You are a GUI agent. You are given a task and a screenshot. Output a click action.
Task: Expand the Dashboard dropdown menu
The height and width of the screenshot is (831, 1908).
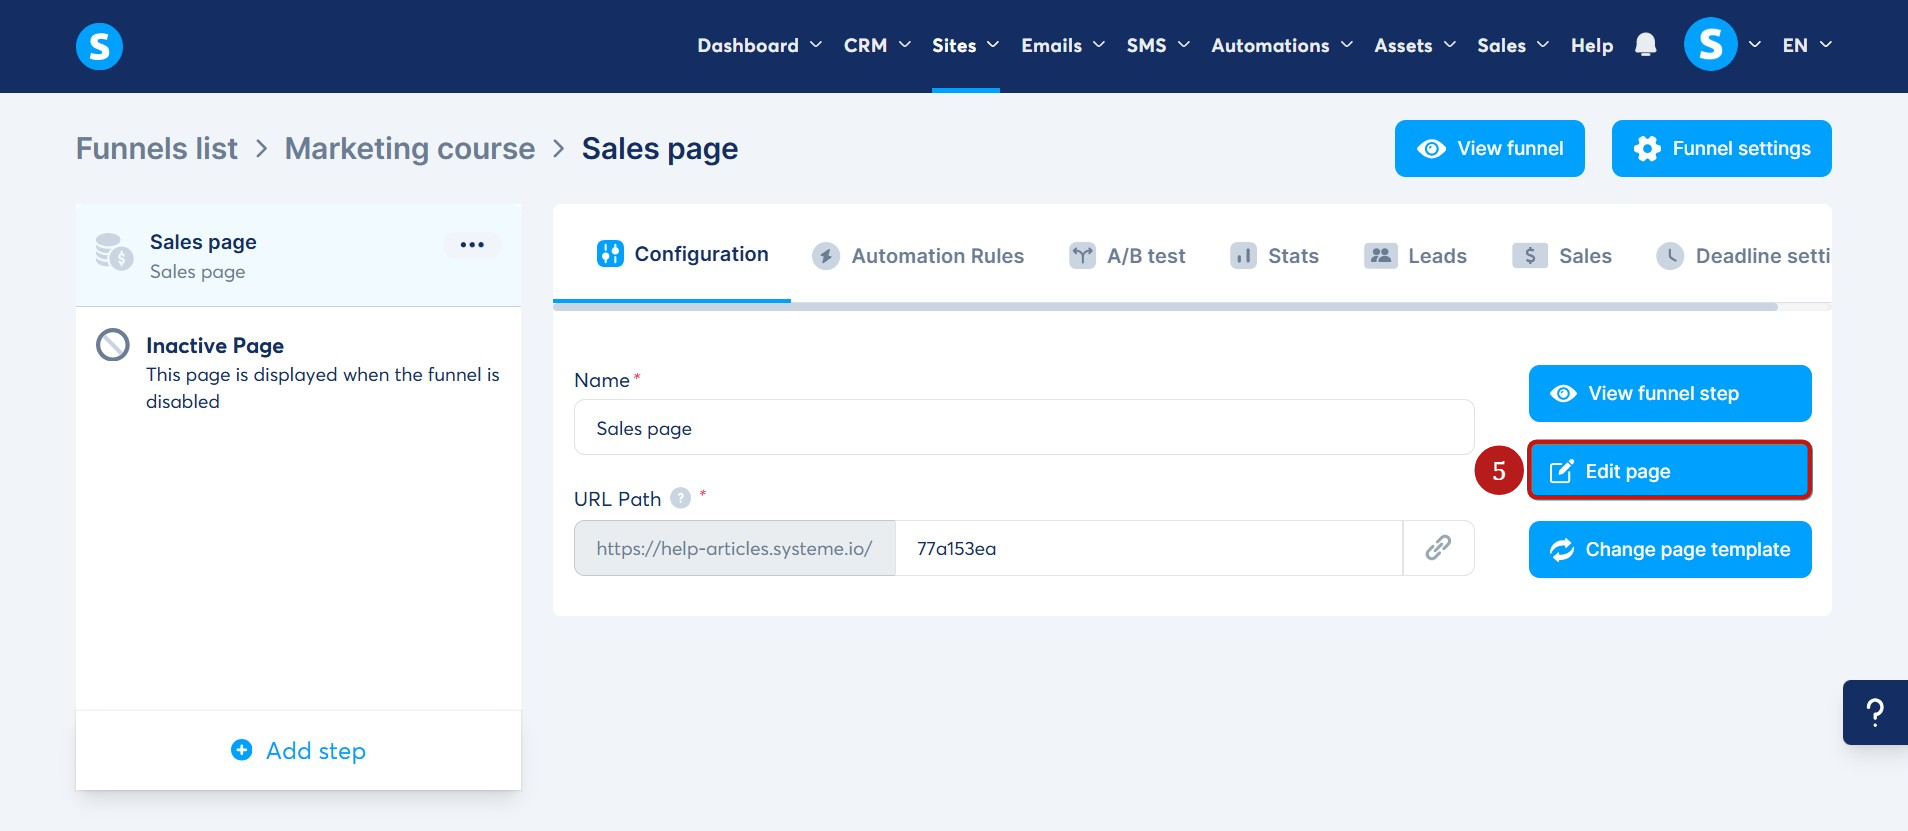(760, 45)
